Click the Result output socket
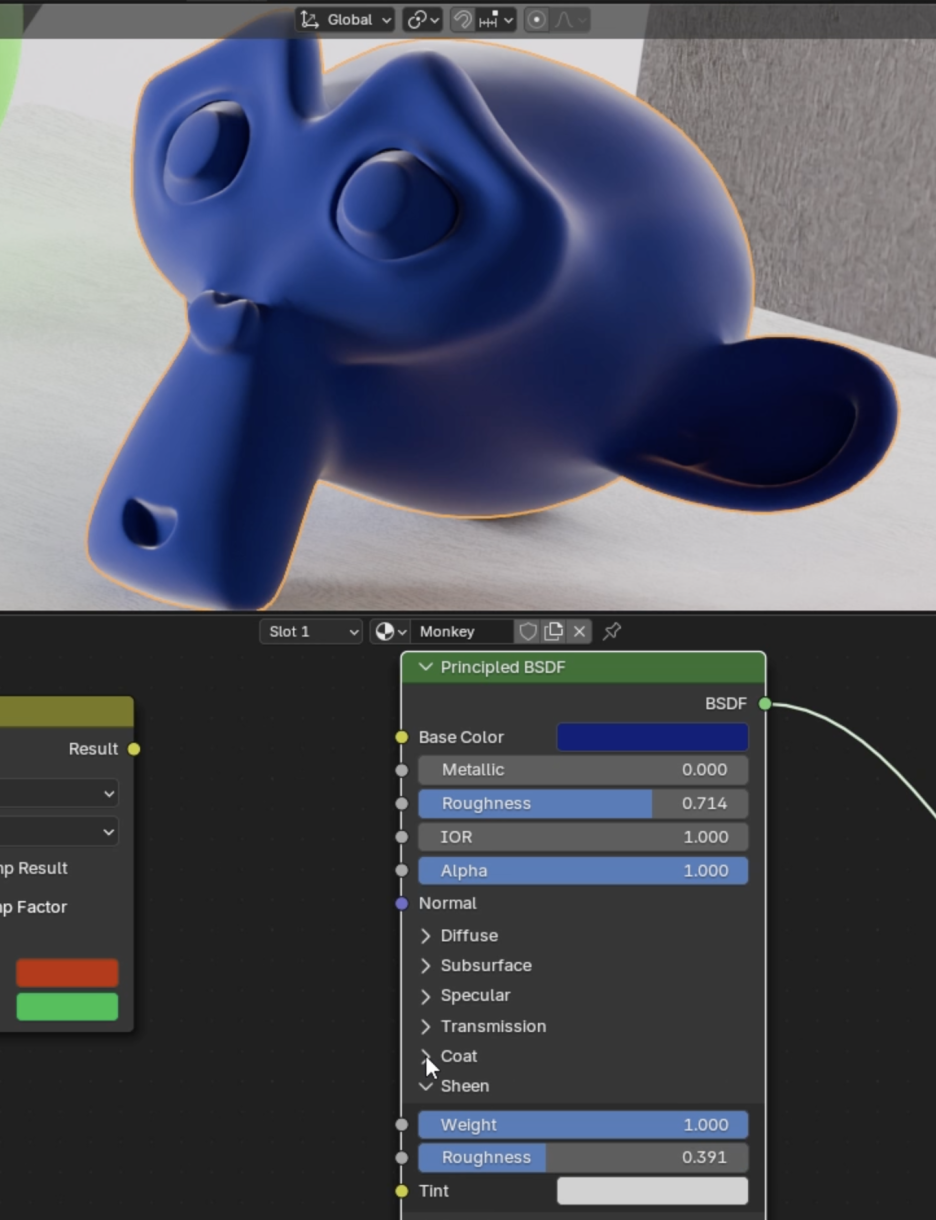Viewport: 936px width, 1220px height. pos(134,749)
